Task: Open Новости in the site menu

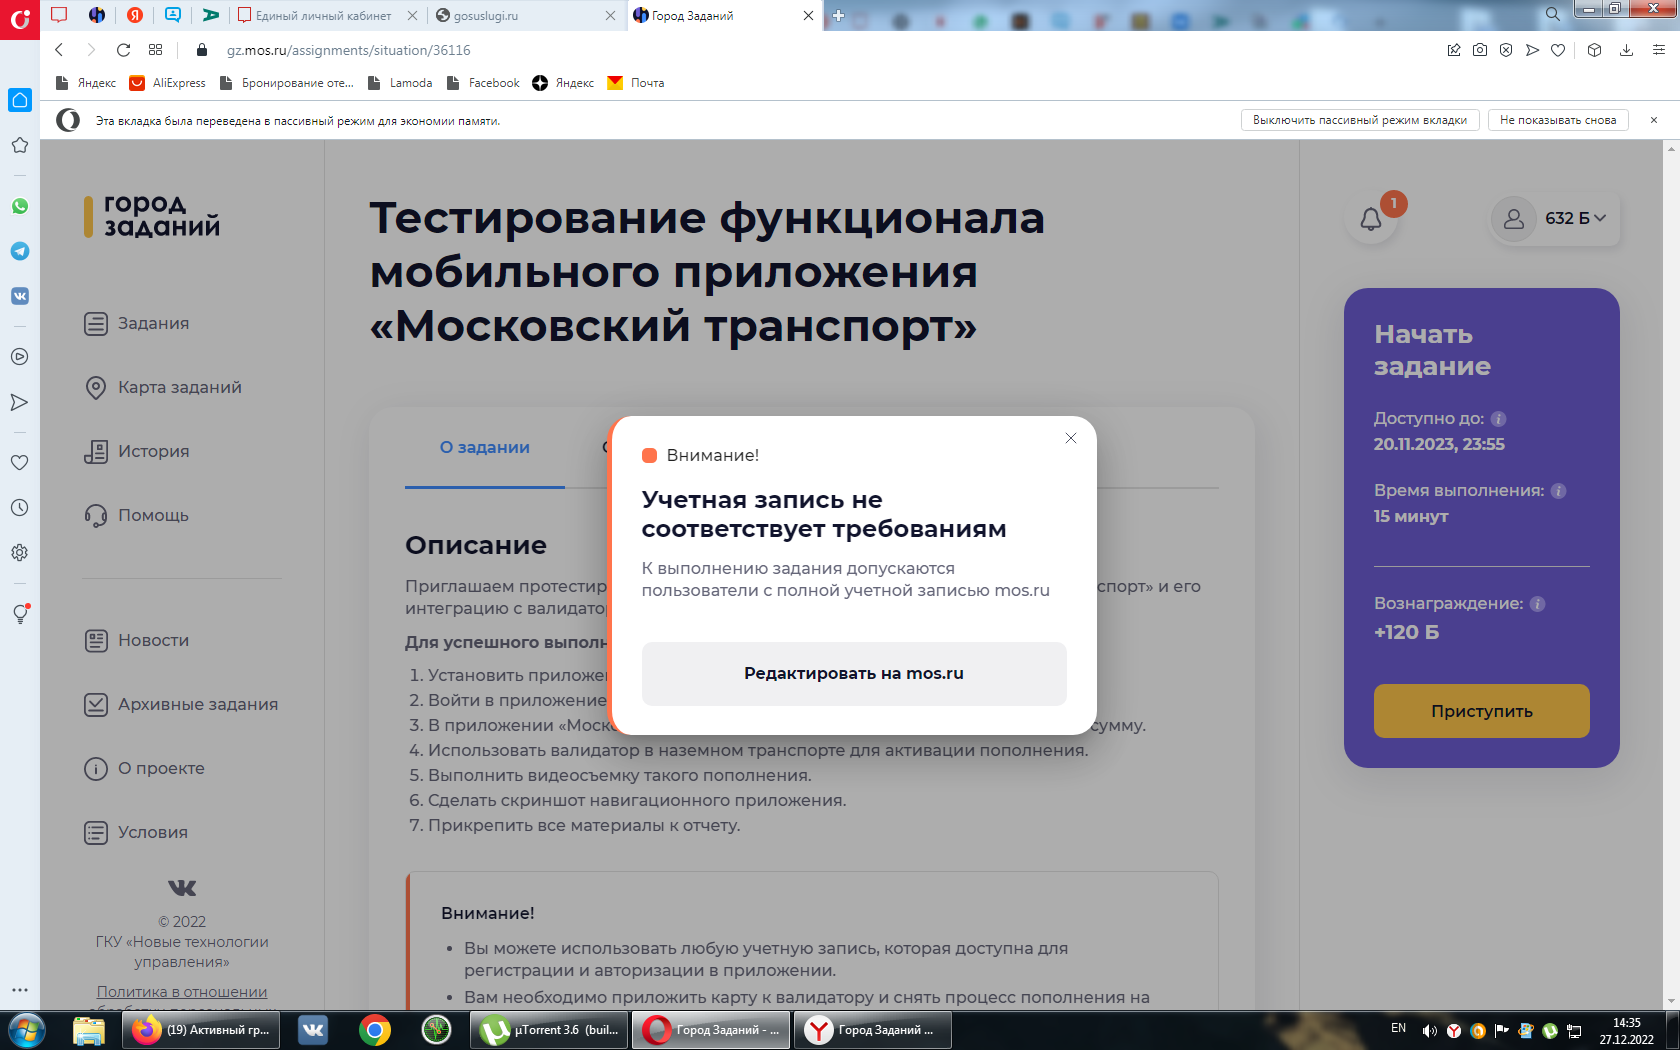Action: click(x=137, y=640)
